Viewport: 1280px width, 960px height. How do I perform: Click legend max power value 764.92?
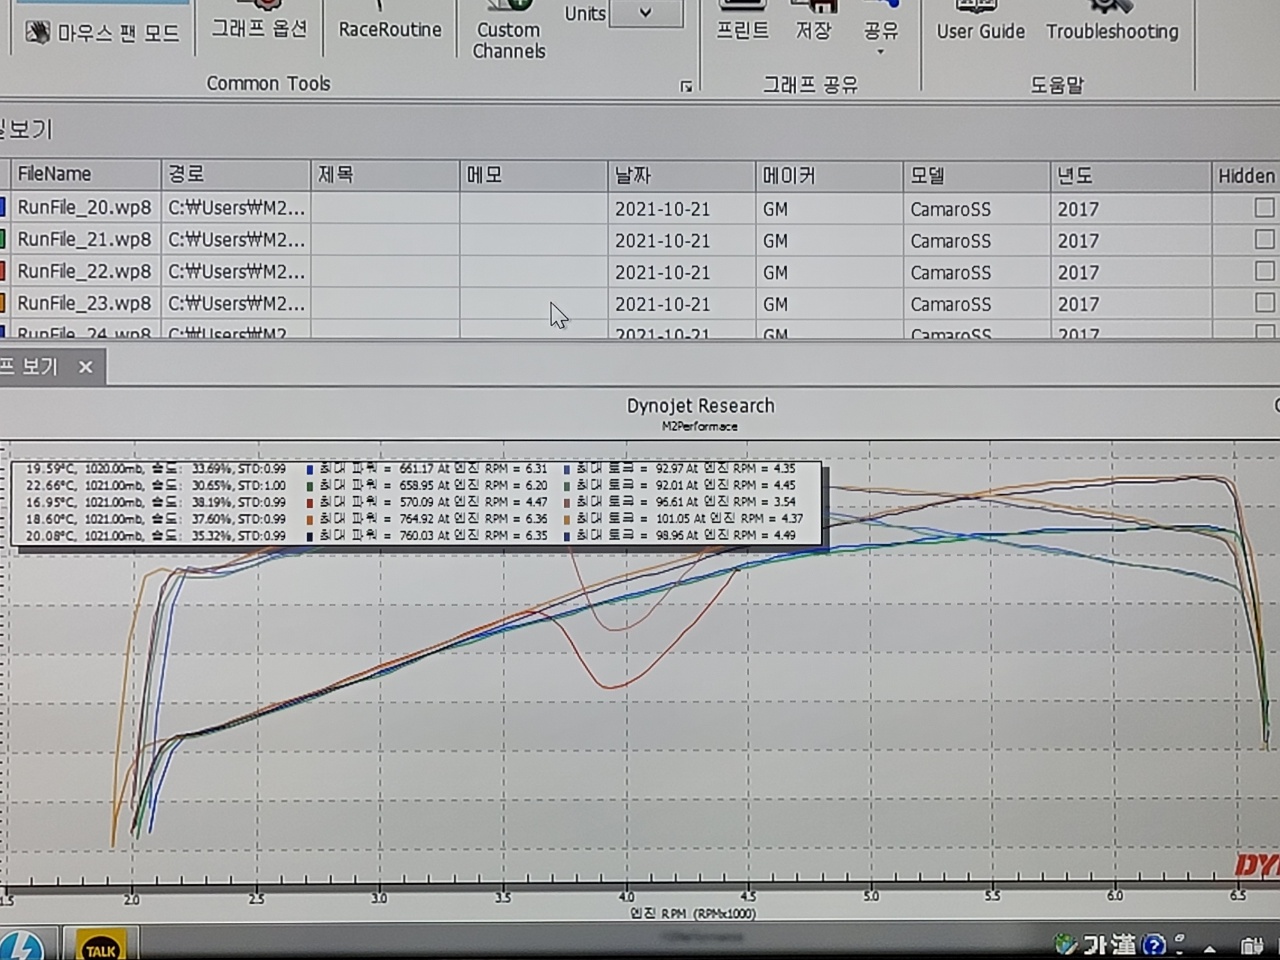pos(416,519)
